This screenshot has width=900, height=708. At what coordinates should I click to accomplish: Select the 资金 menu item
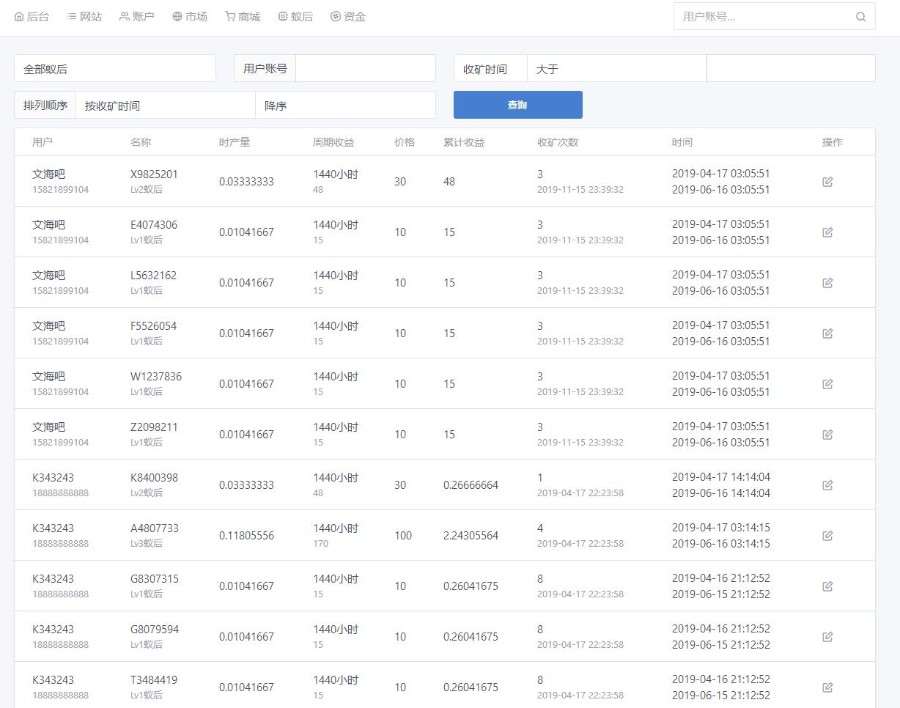coord(348,17)
